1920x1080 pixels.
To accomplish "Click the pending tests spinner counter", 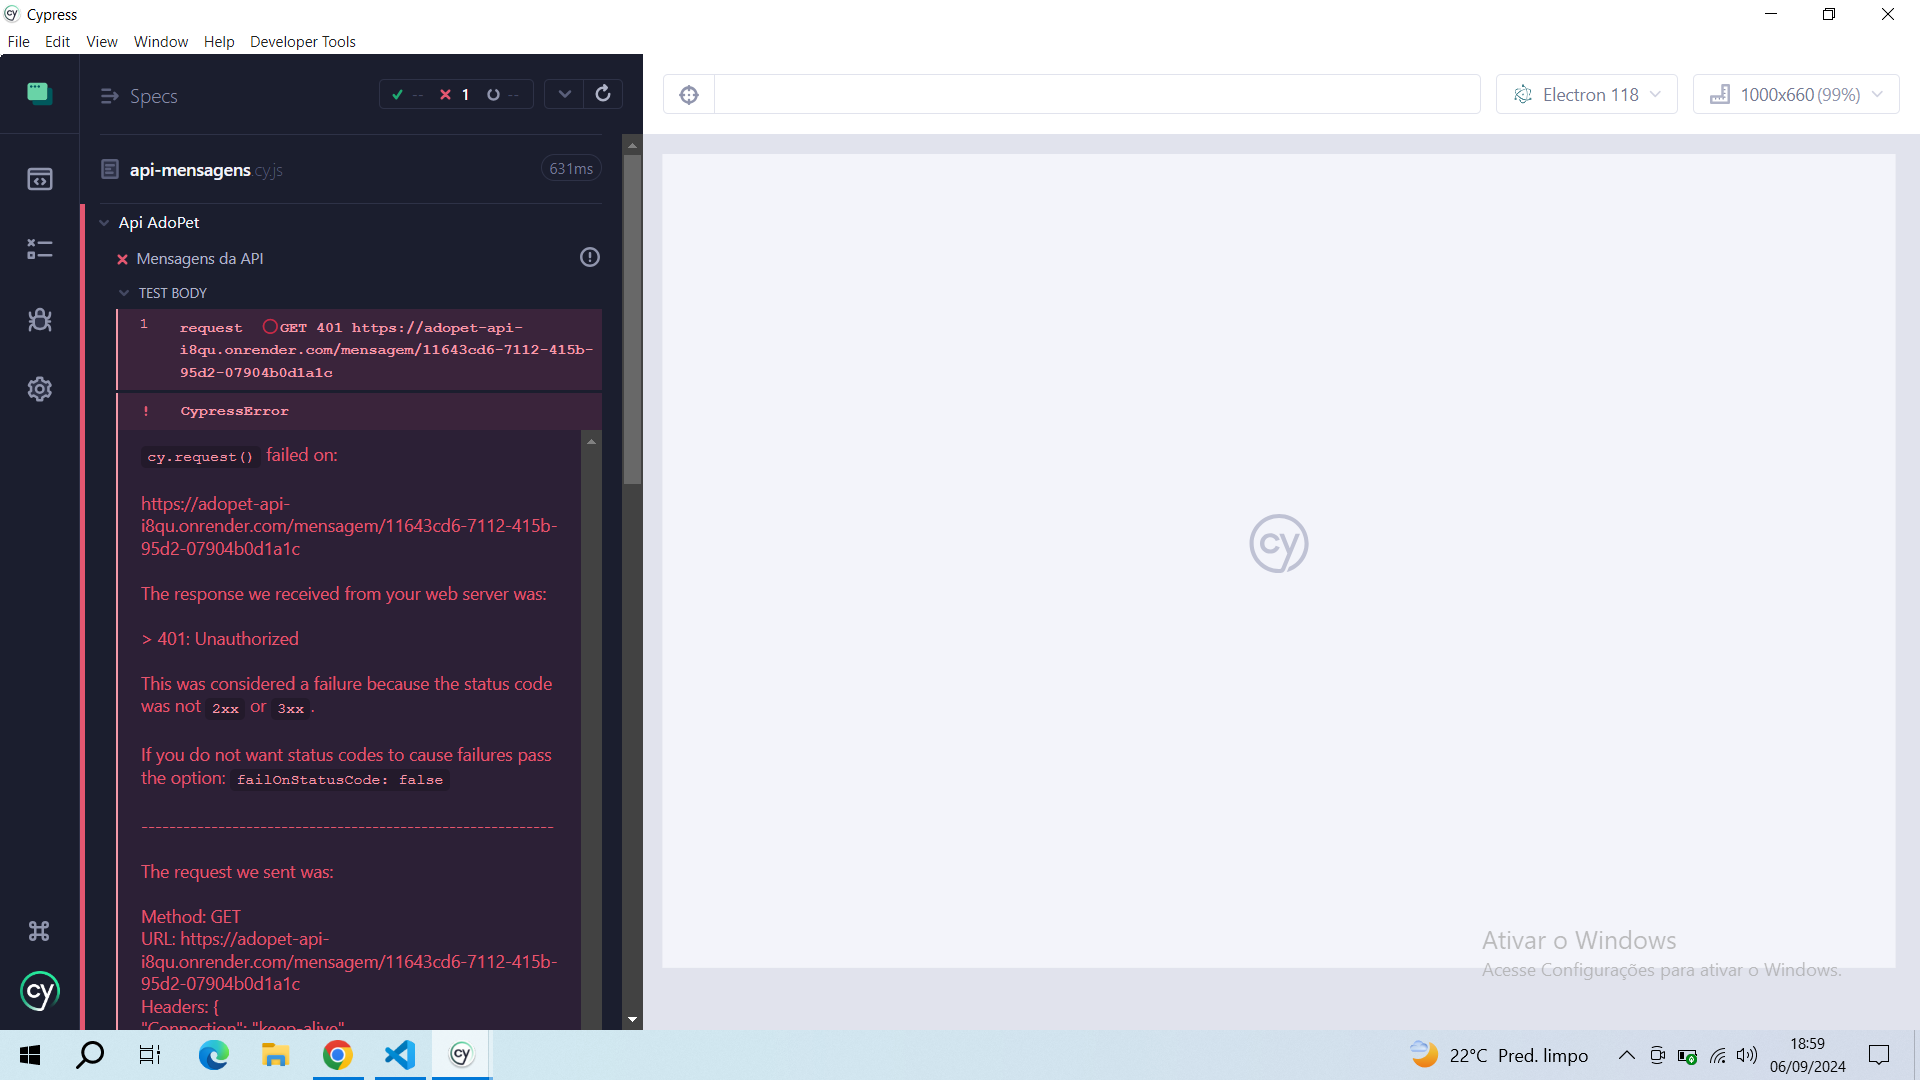I will (503, 95).
